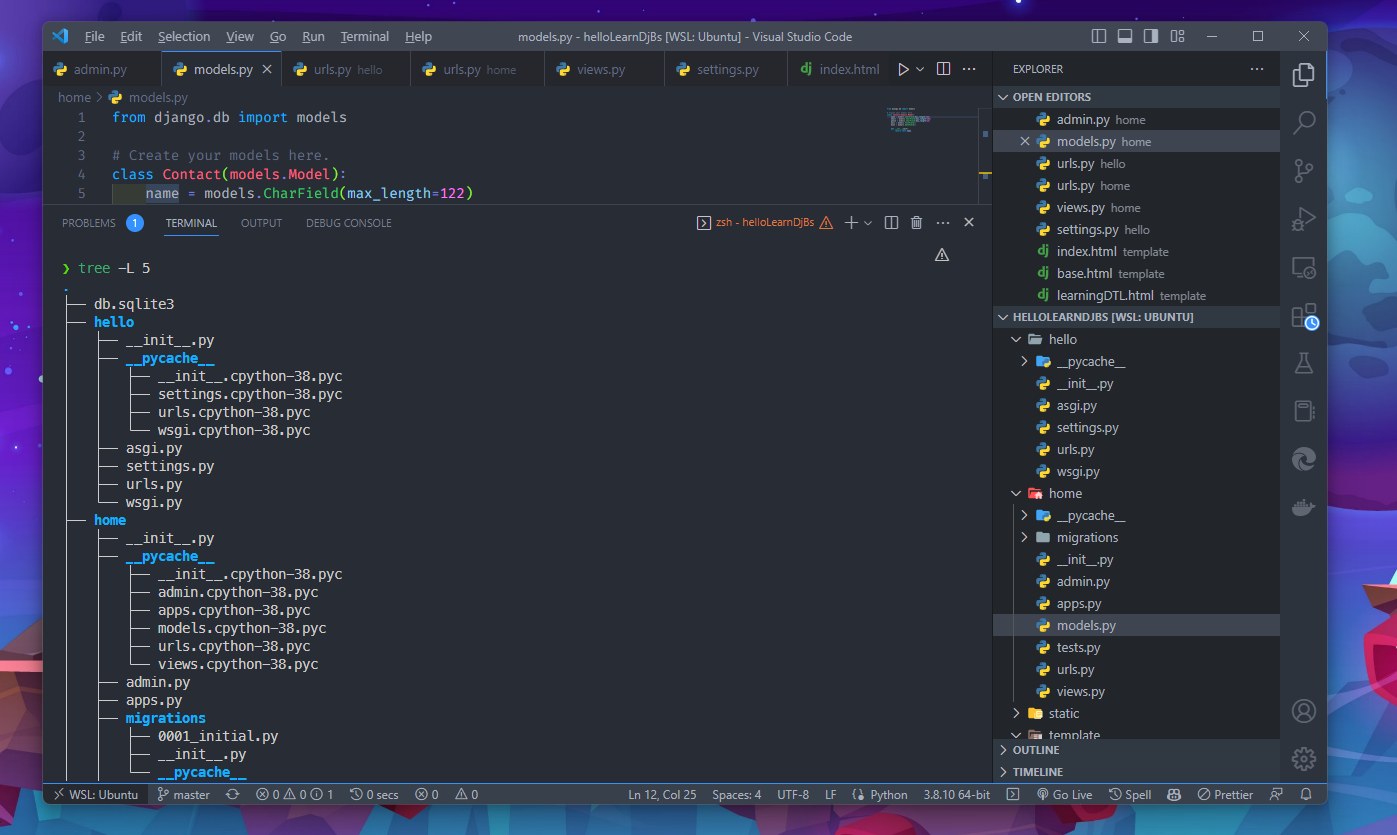Switch to the views.py tab
1397x835 pixels.
[x=602, y=69]
